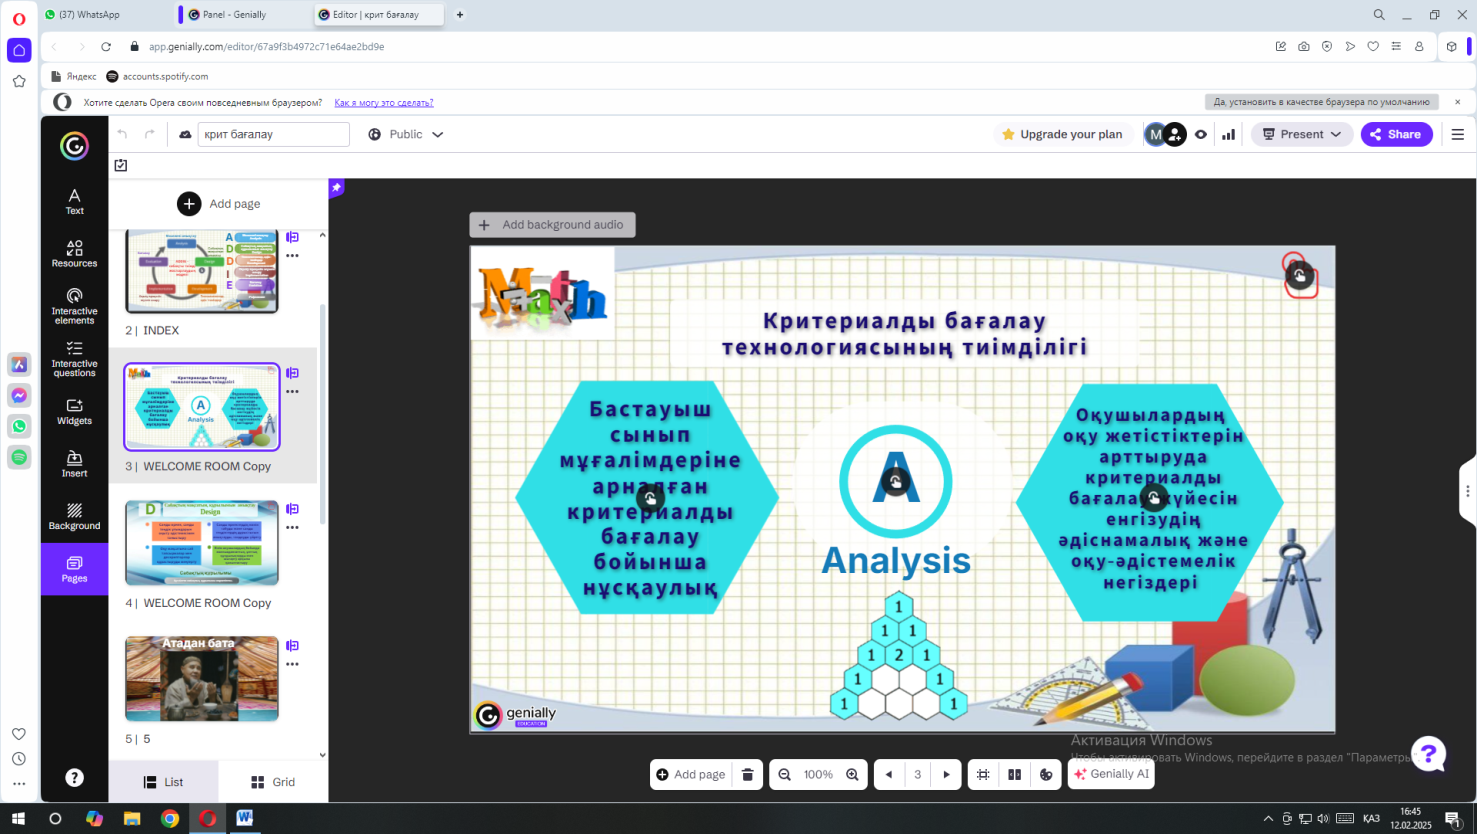Open the color palette icon
The height and width of the screenshot is (834, 1477).
click(x=1046, y=774)
